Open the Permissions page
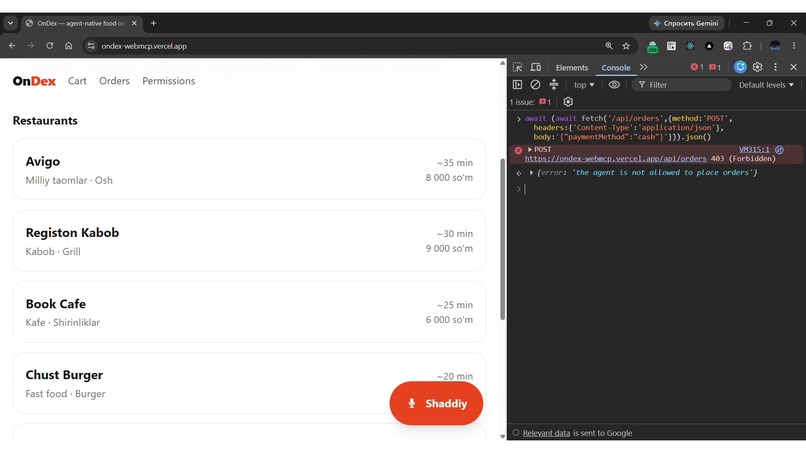 click(x=169, y=81)
